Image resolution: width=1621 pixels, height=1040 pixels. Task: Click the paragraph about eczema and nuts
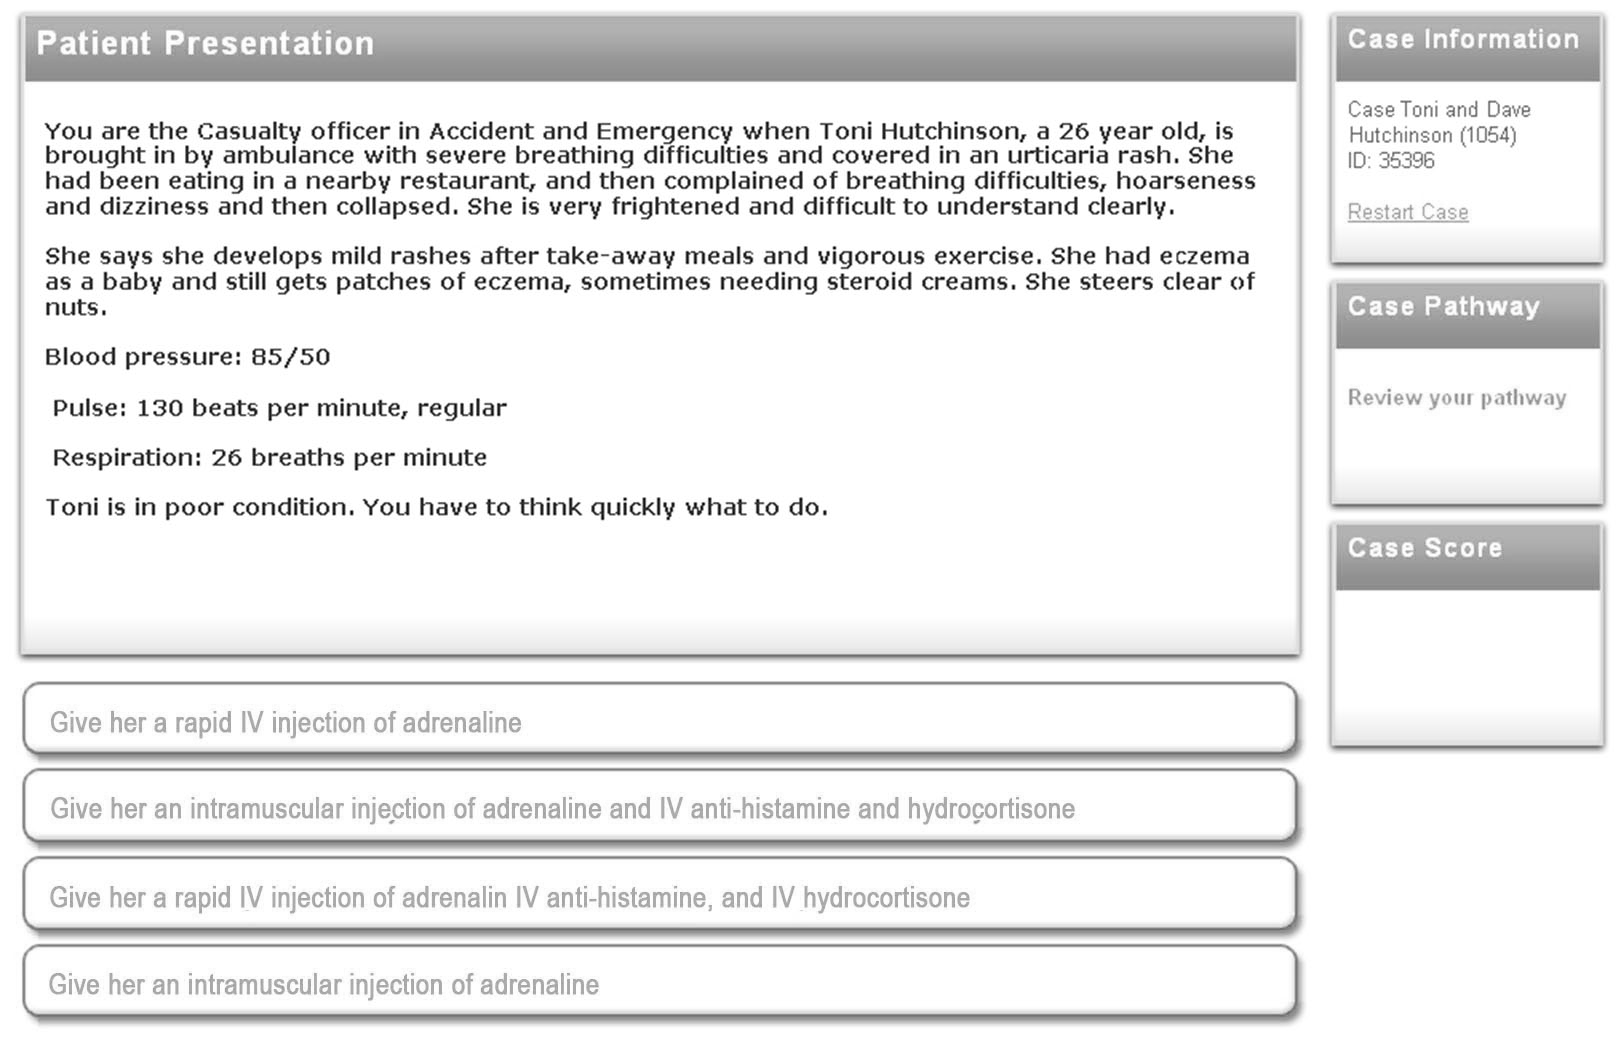click(x=650, y=281)
